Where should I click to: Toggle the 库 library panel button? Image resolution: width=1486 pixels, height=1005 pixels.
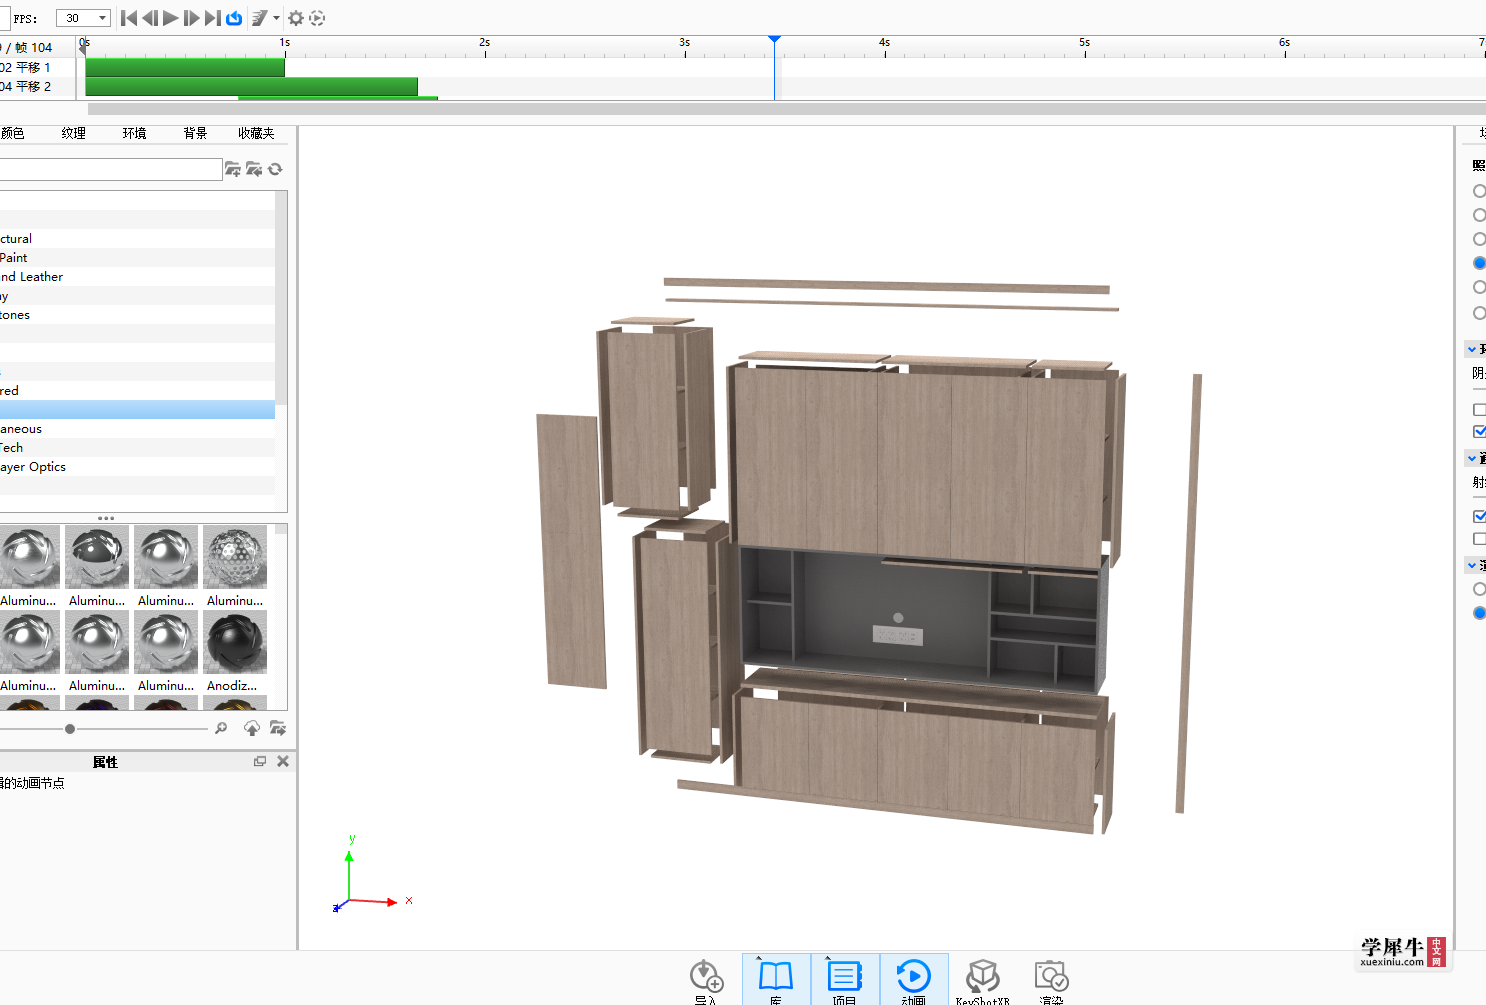(x=776, y=980)
